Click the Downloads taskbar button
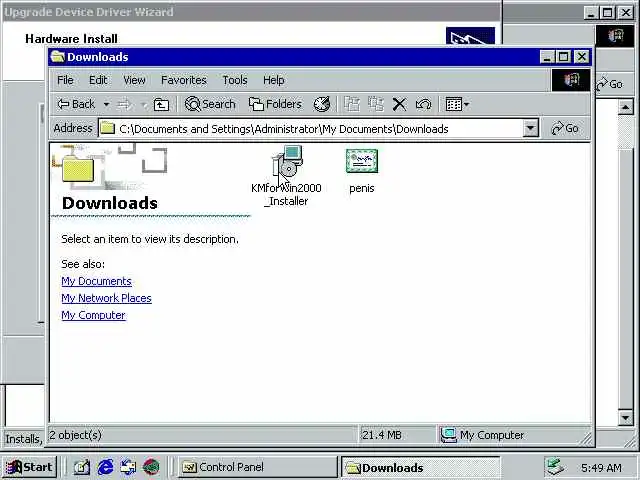 pos(420,467)
